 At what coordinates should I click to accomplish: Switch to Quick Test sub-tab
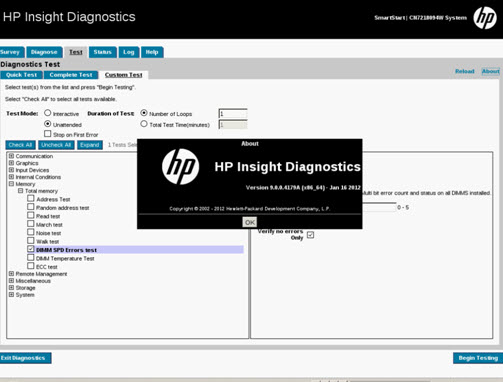(x=21, y=75)
